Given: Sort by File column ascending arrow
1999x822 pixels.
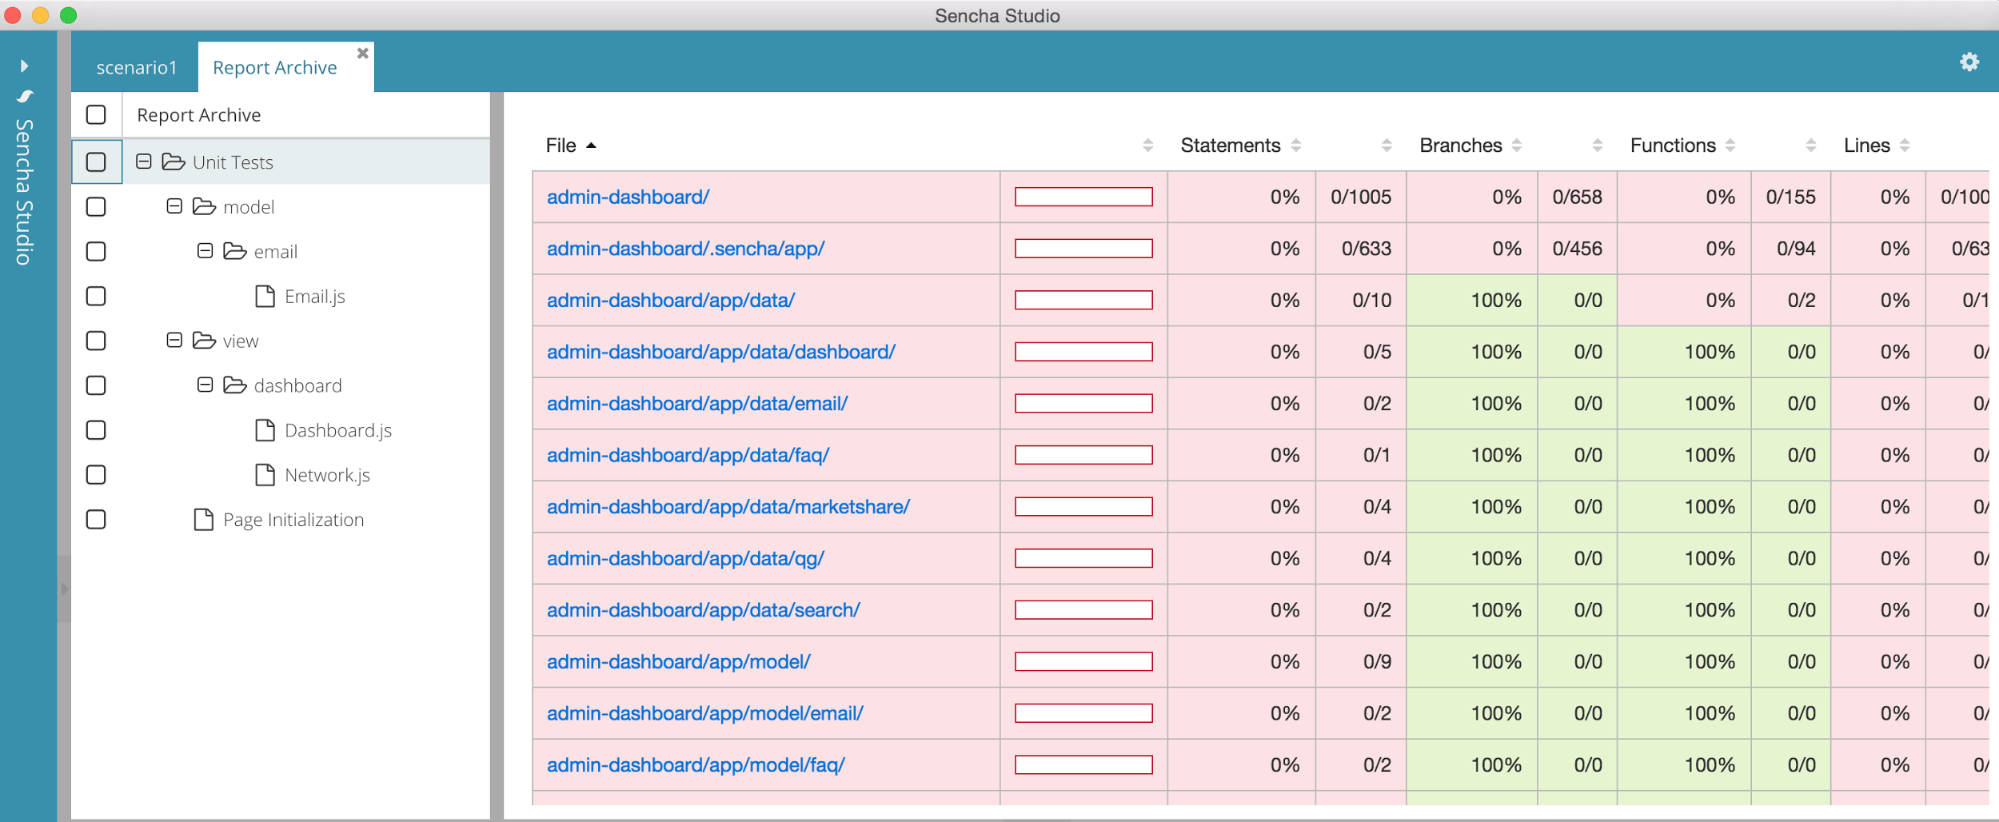Looking at the screenshot, I should (591, 146).
